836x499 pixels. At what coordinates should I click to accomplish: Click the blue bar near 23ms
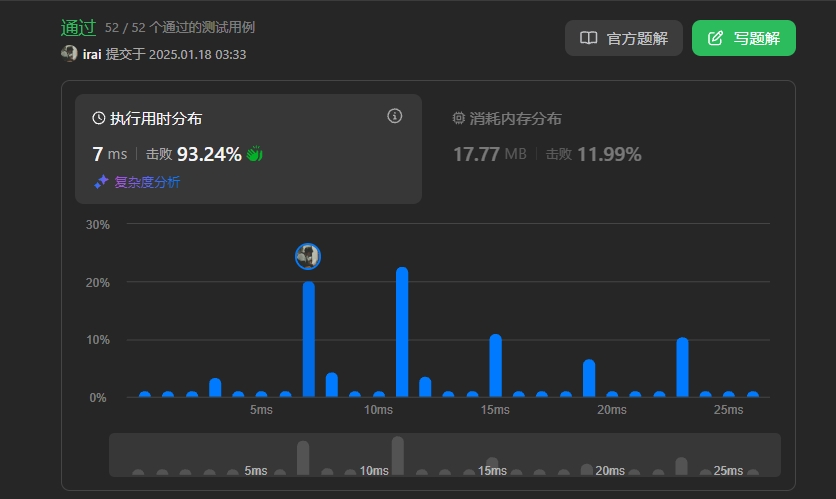point(682,367)
